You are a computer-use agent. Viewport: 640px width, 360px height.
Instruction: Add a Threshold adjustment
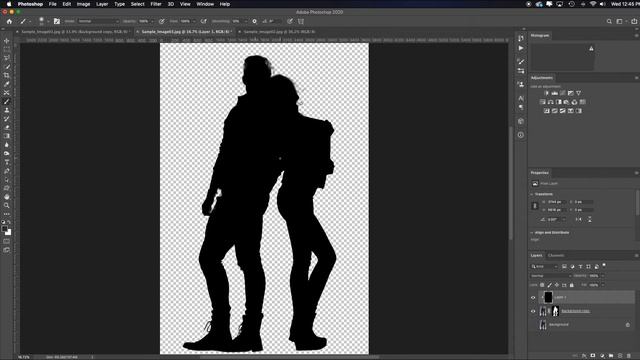click(x=562, y=111)
